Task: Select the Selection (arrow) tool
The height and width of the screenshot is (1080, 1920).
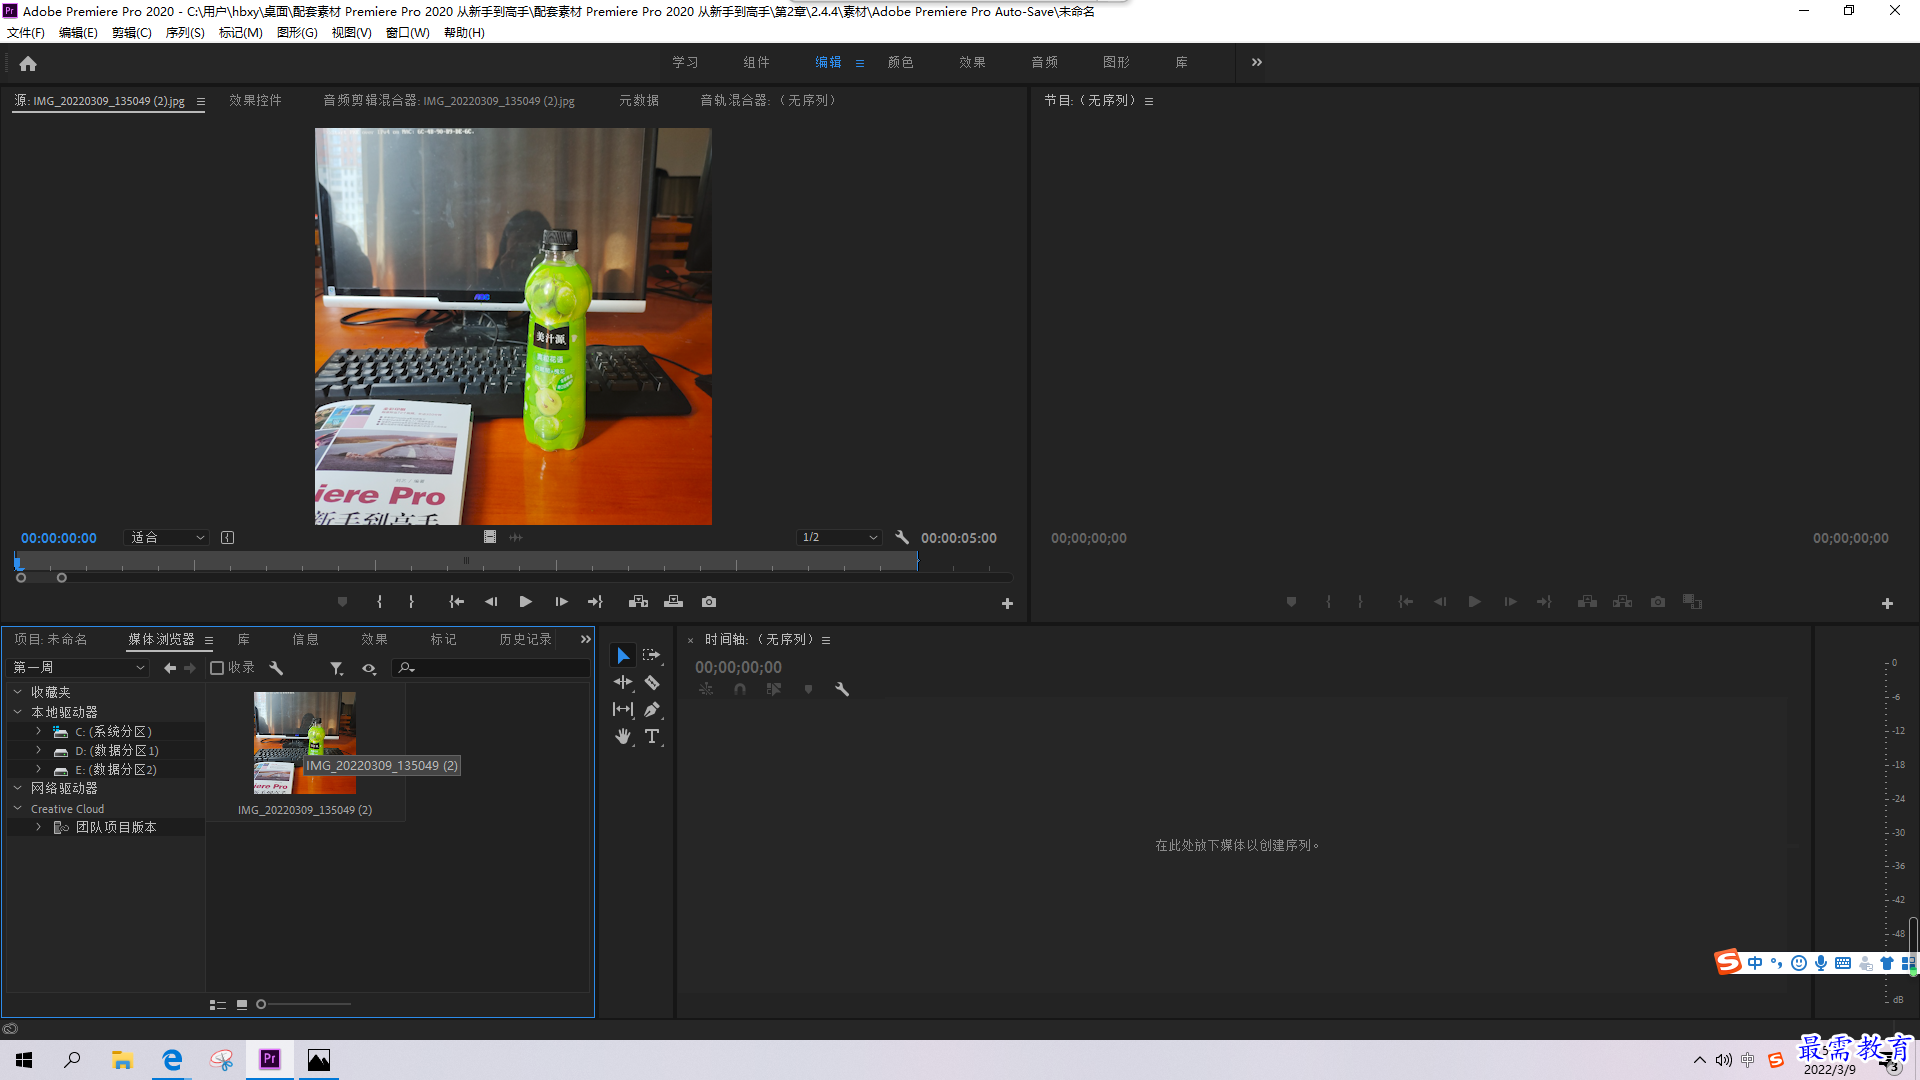Action: coord(622,655)
